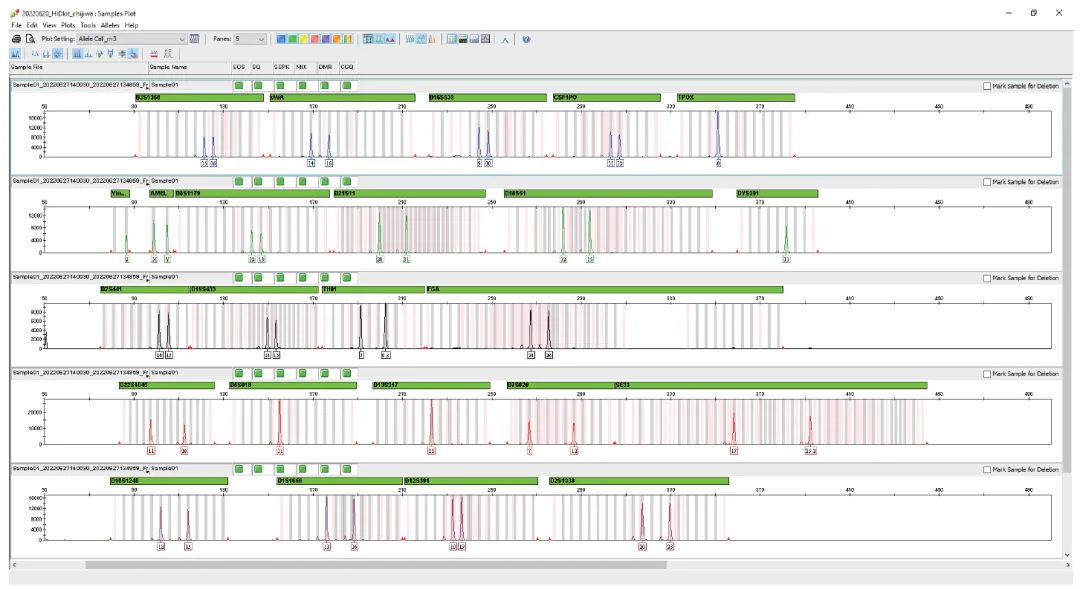Screen dimensions: 1080x589
Task: Click the red underlined peaks icon
Action: click(154, 53)
